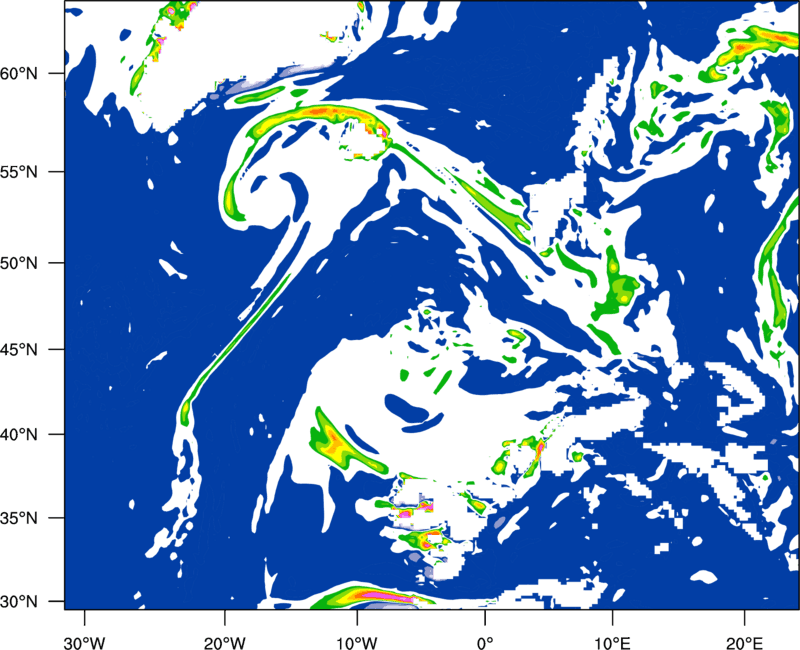Click the 55°N latitude label
The image size is (800, 650).
point(19,172)
